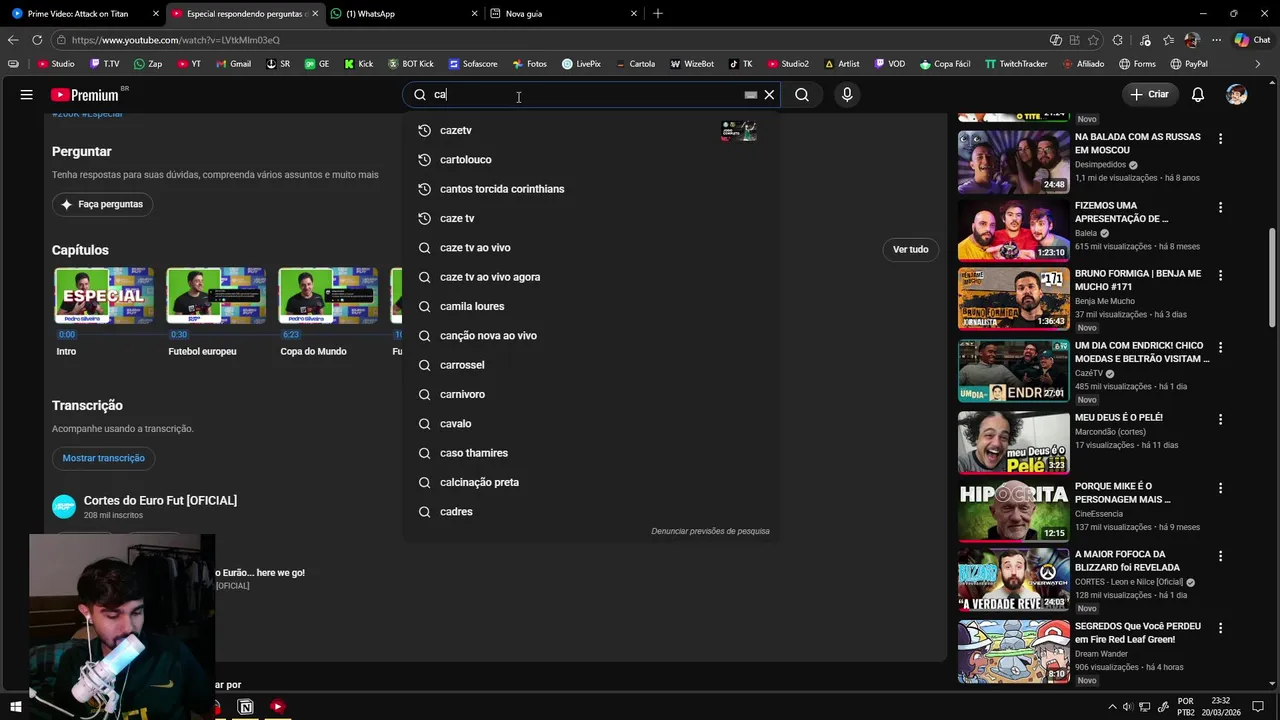This screenshot has height=720, width=1280.
Task: Go to YouTube Premium home logo
Action: [86, 95]
